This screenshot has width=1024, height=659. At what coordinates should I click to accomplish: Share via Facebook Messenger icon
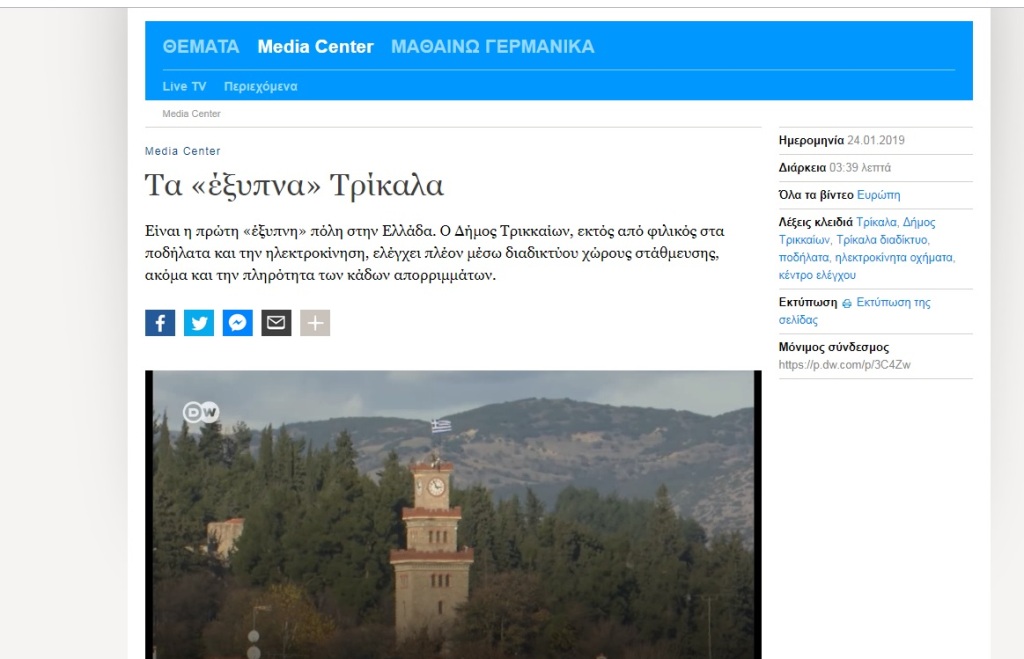tap(238, 323)
